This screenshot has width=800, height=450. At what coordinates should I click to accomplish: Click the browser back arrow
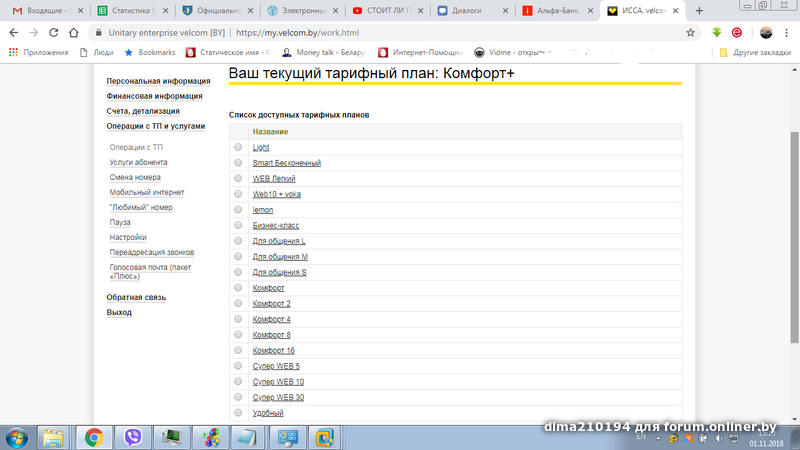[13, 32]
